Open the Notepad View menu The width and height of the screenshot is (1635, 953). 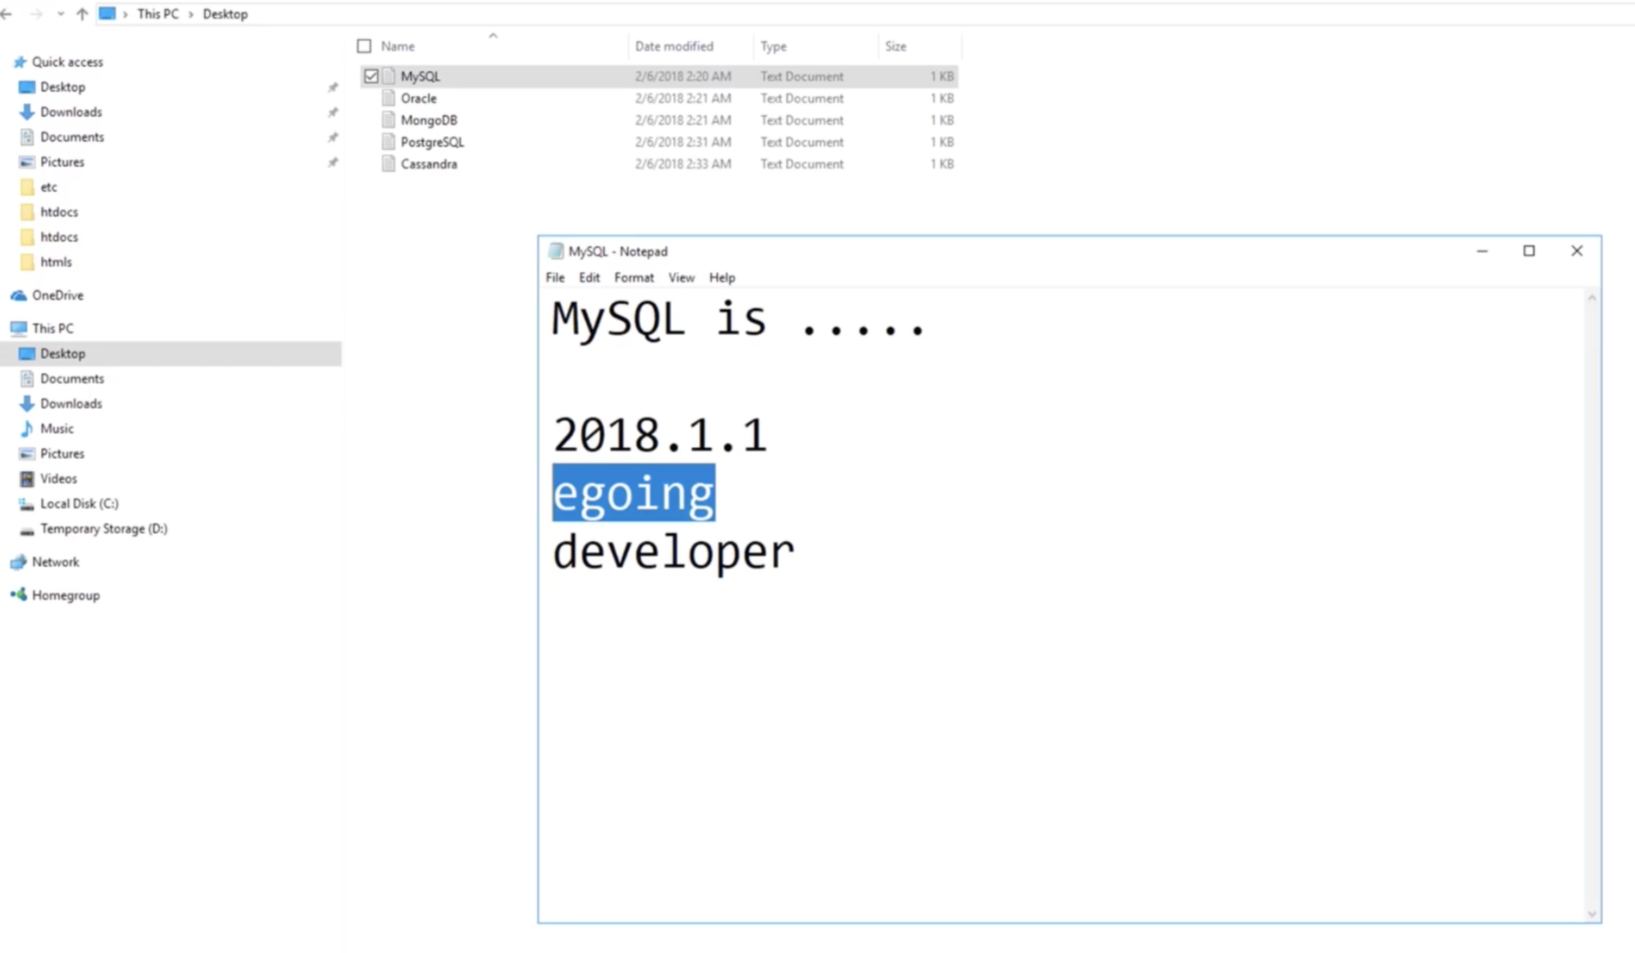[681, 278]
